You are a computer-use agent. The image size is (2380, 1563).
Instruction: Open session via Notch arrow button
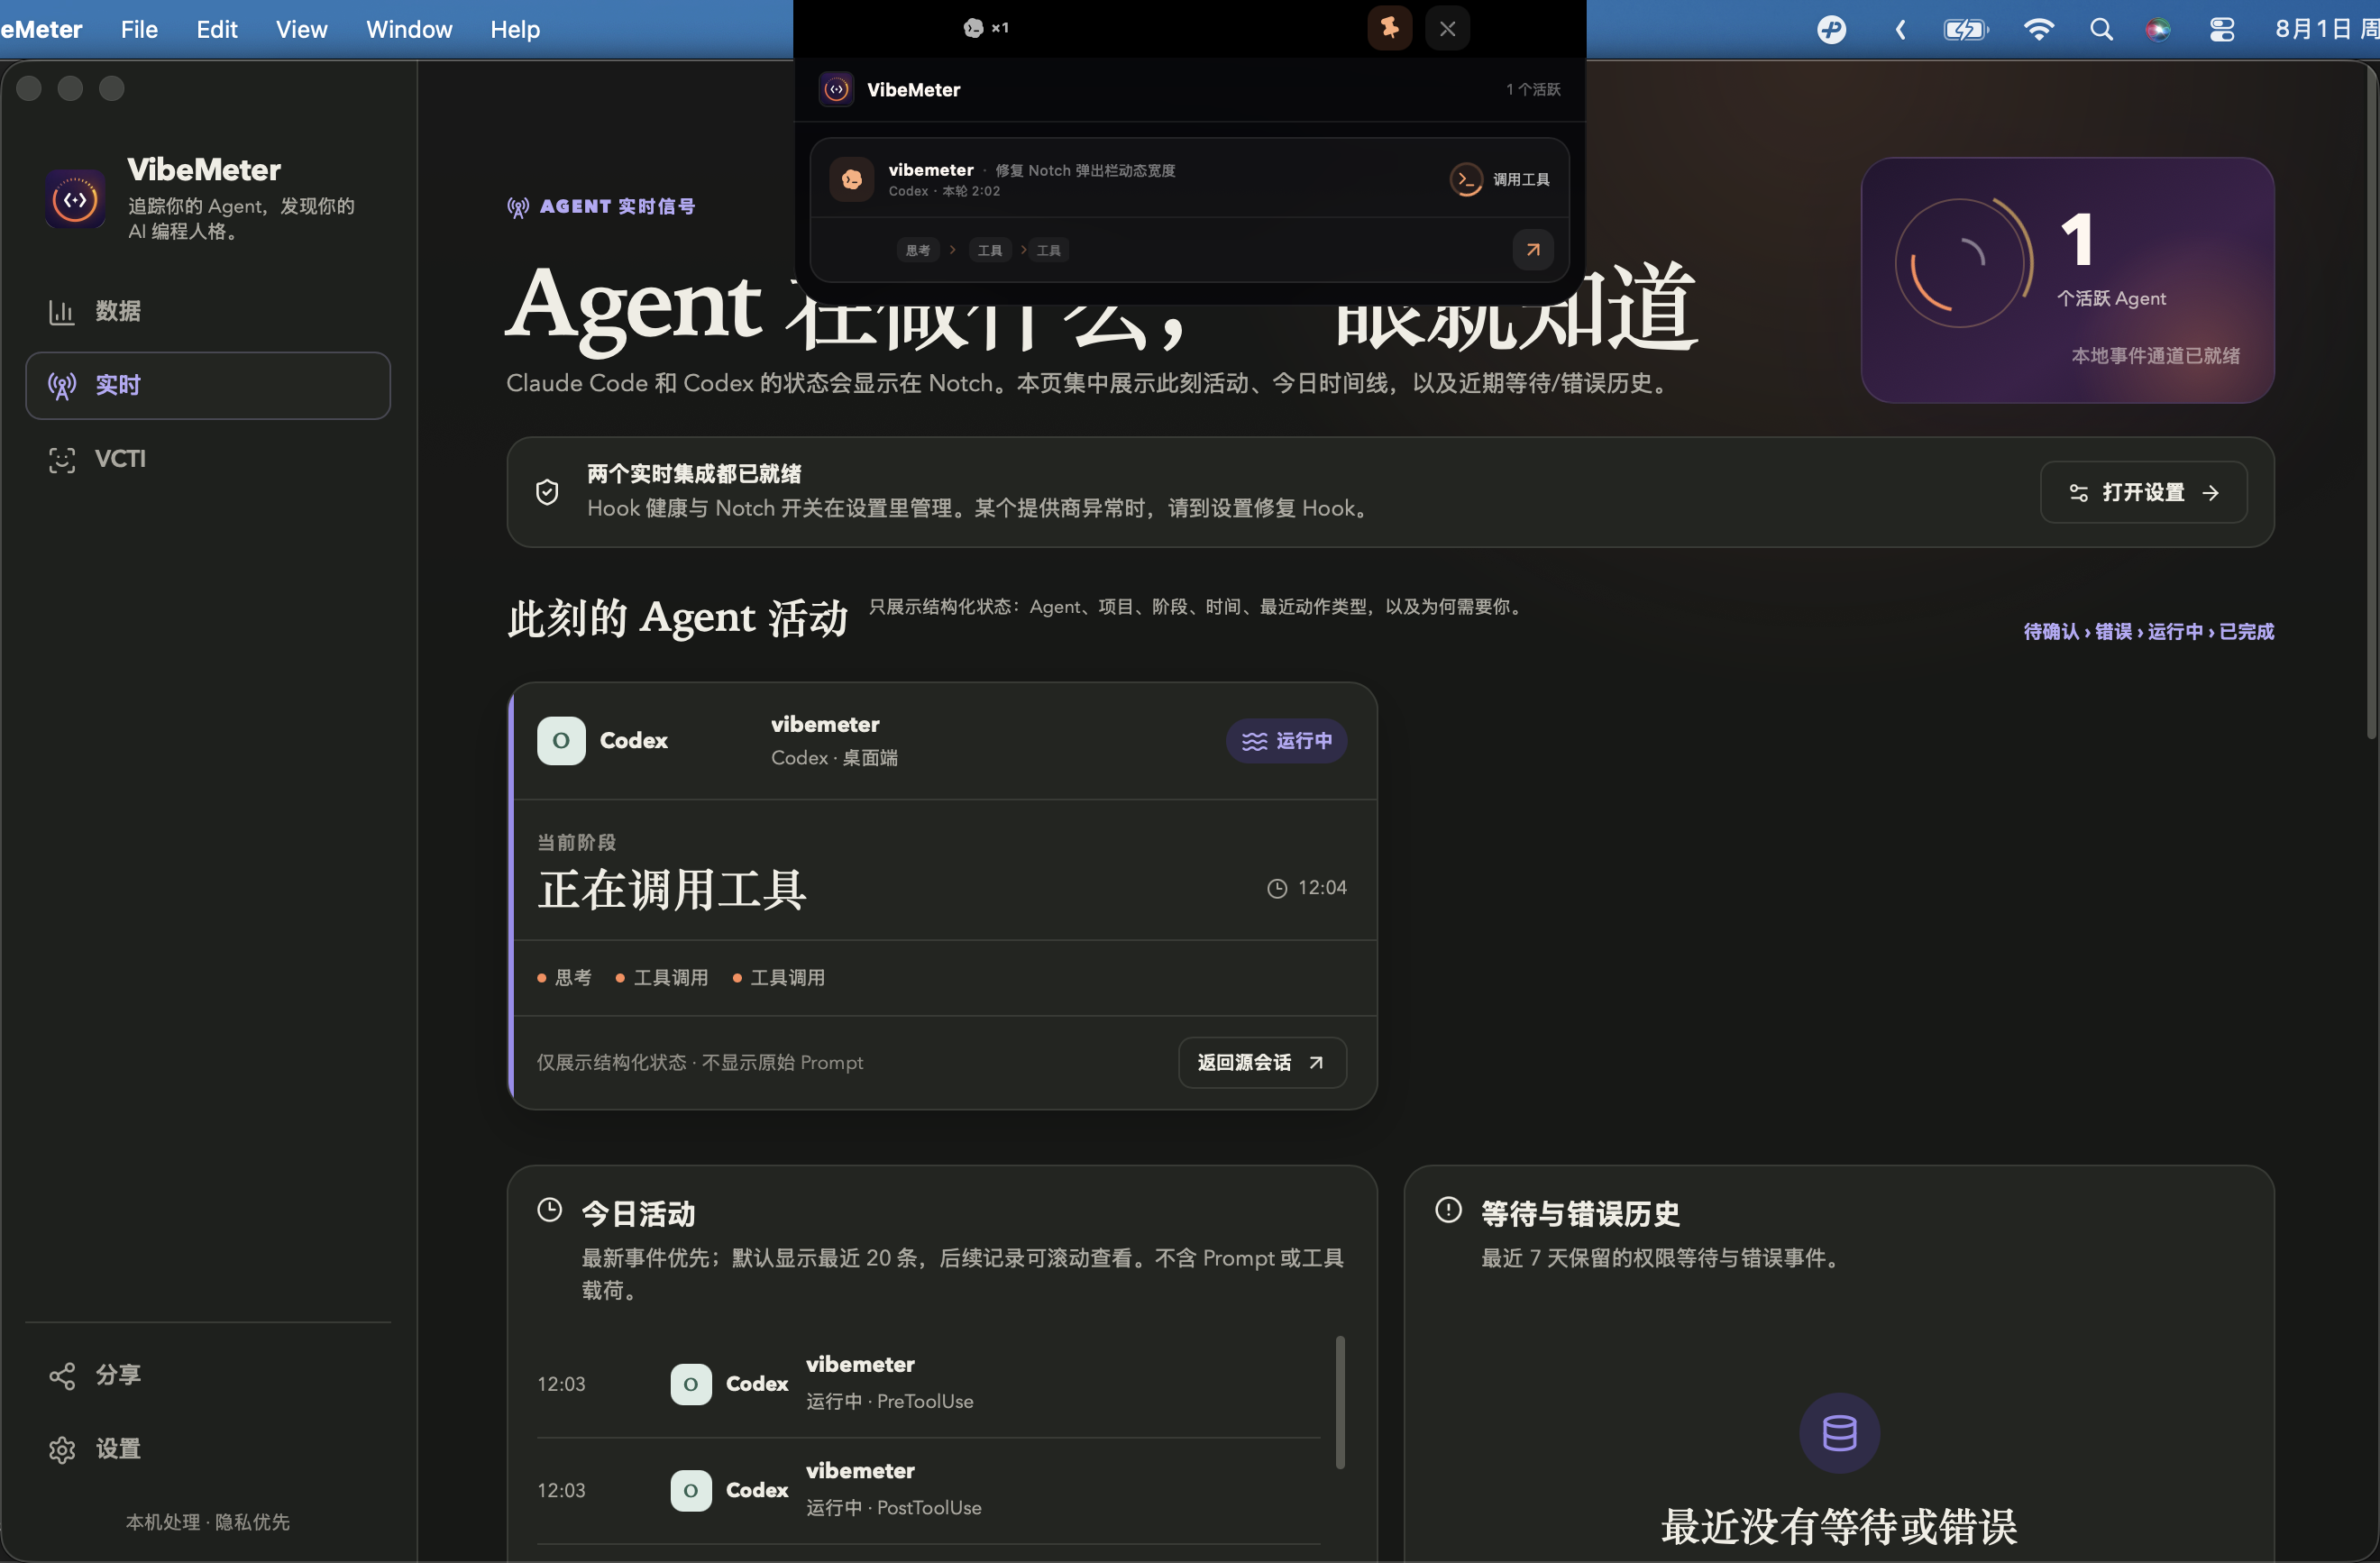point(1533,249)
